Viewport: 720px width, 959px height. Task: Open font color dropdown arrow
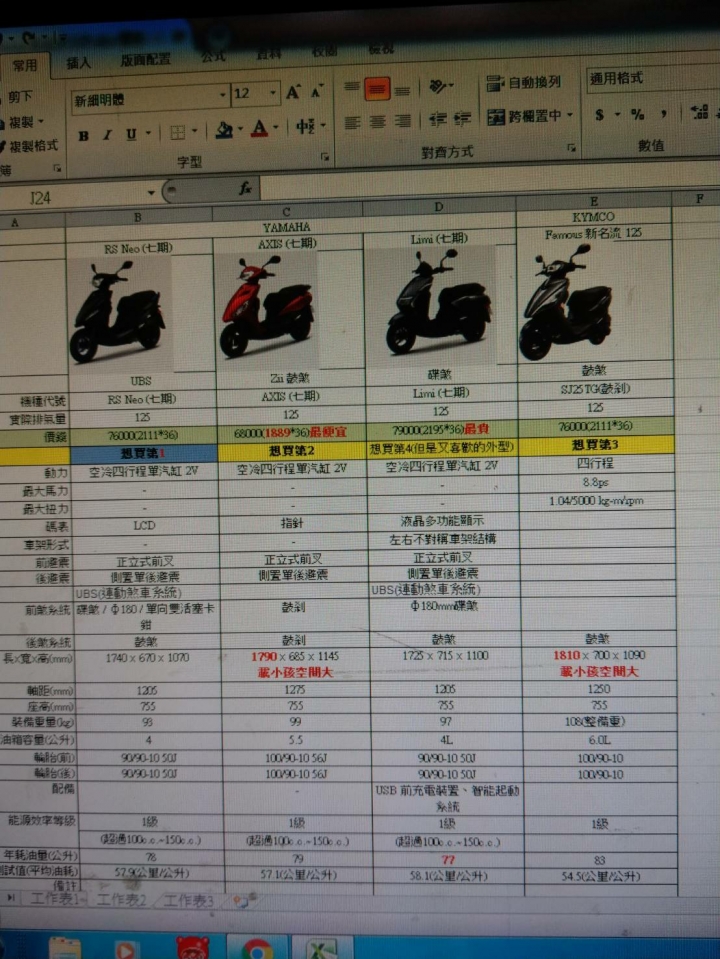pyautogui.click(x=276, y=128)
